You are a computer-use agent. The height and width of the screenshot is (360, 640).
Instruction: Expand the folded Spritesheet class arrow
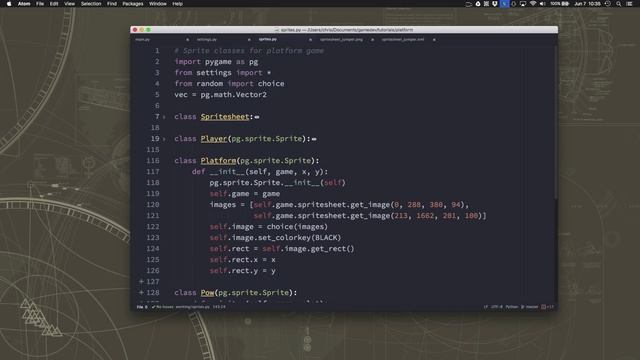click(164, 117)
